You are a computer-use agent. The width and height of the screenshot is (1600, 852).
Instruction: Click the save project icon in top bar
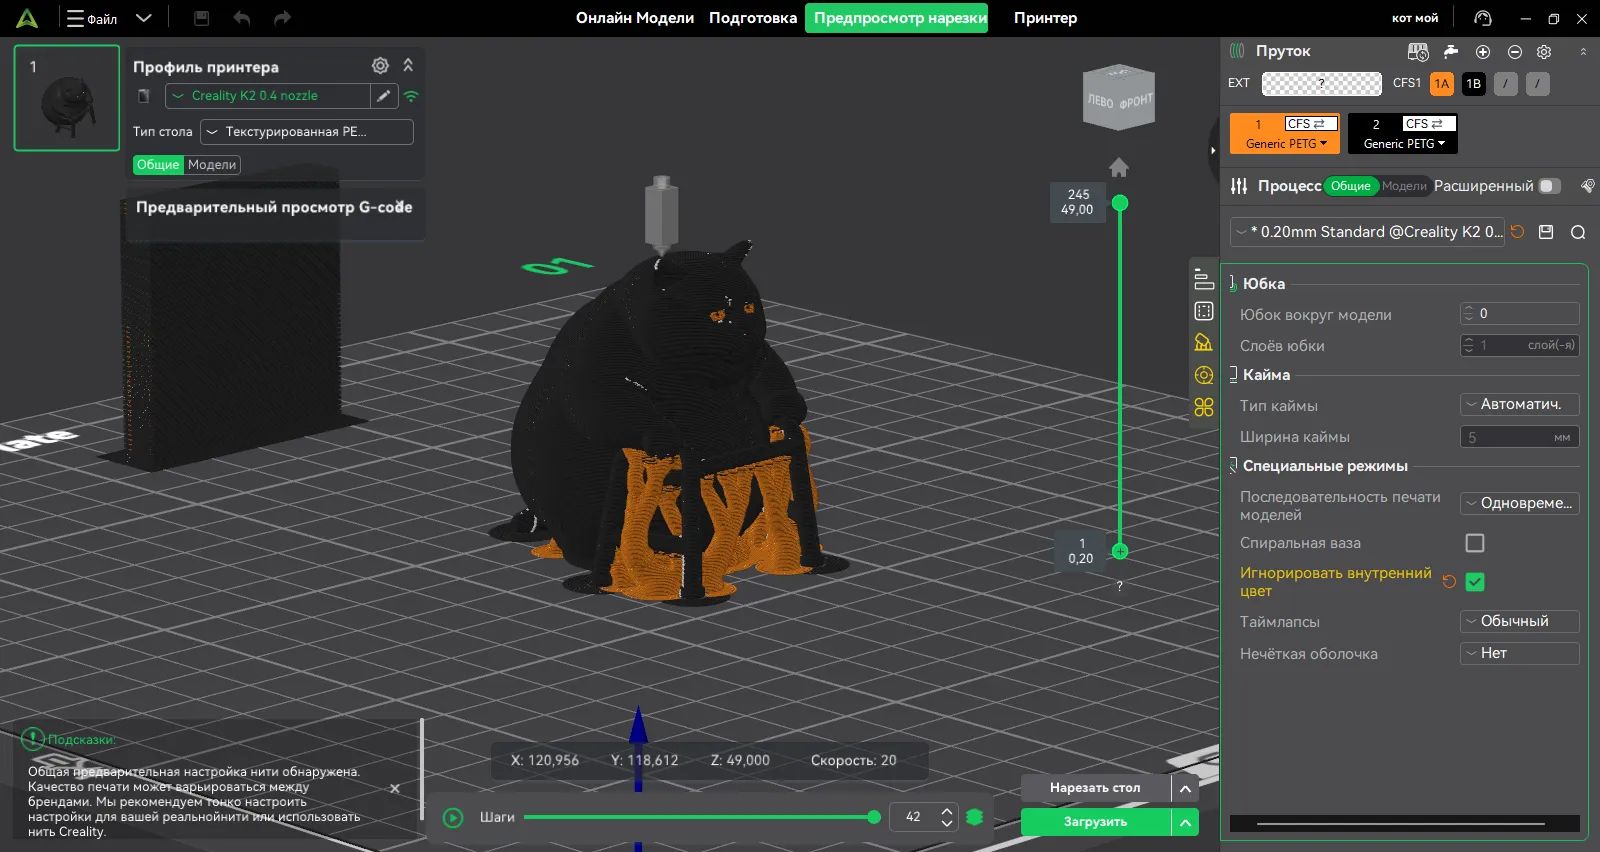201,18
